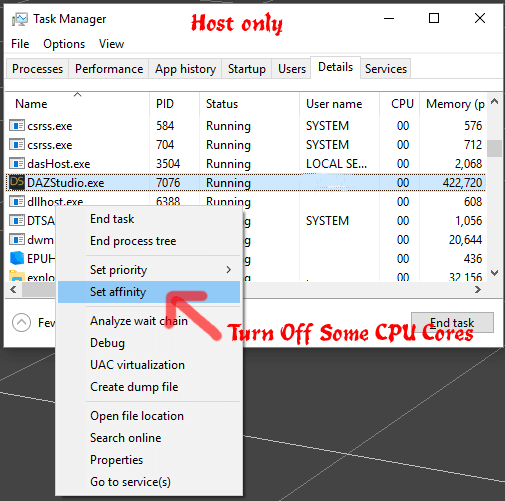This screenshot has height=501, width=505.
Task: Click the horizontal scrollbar right arrow
Action: click(477, 290)
